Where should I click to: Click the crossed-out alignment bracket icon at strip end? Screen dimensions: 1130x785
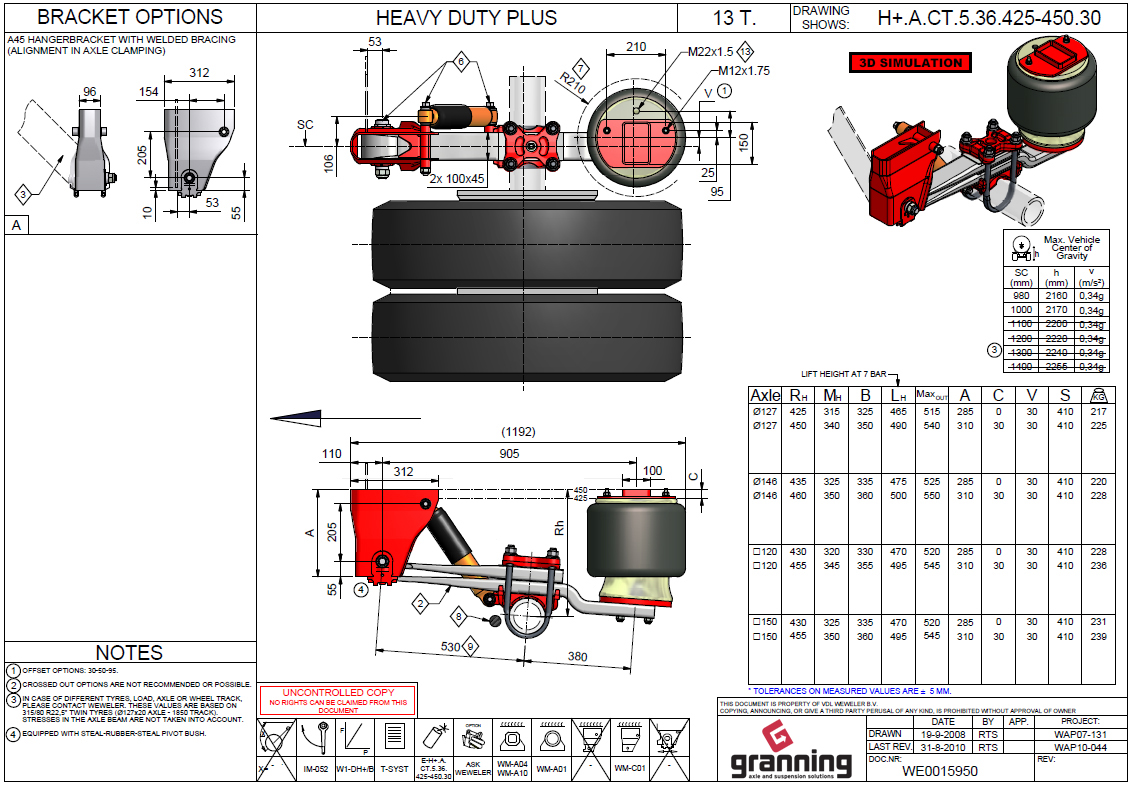669,740
